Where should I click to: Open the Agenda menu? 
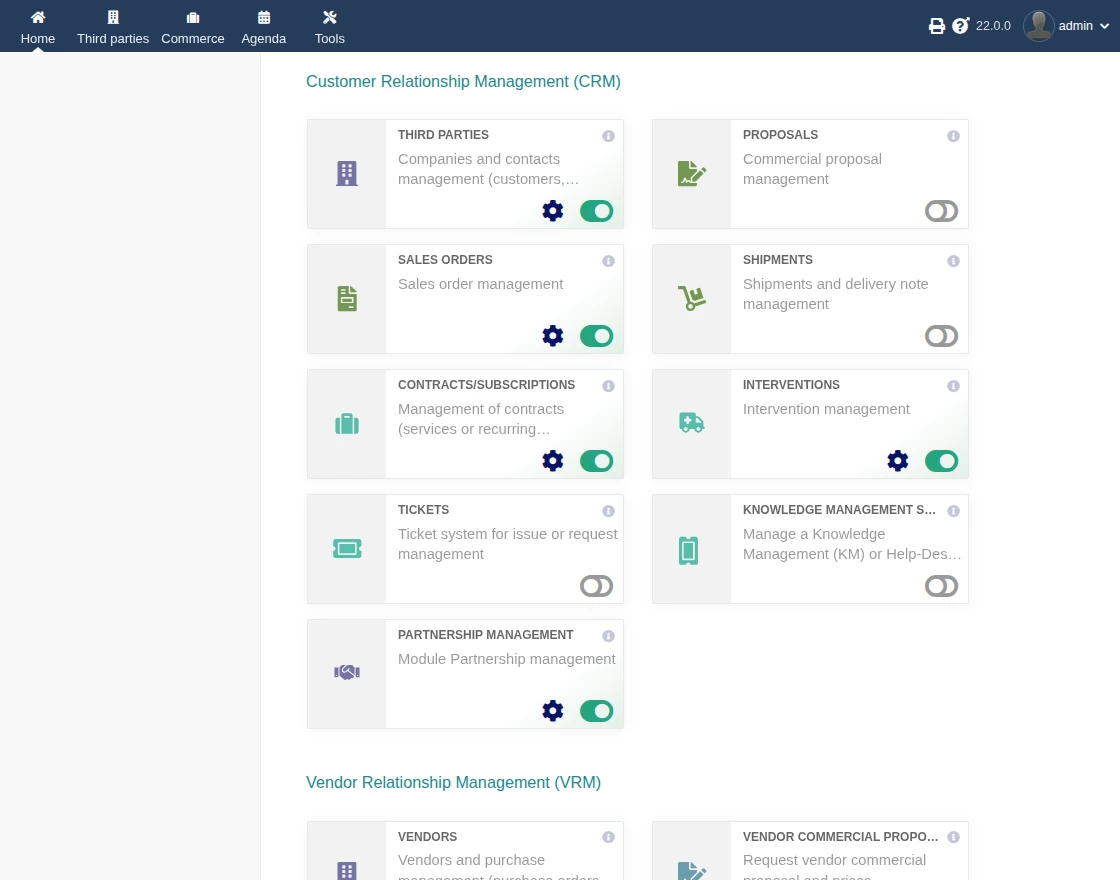click(x=263, y=26)
